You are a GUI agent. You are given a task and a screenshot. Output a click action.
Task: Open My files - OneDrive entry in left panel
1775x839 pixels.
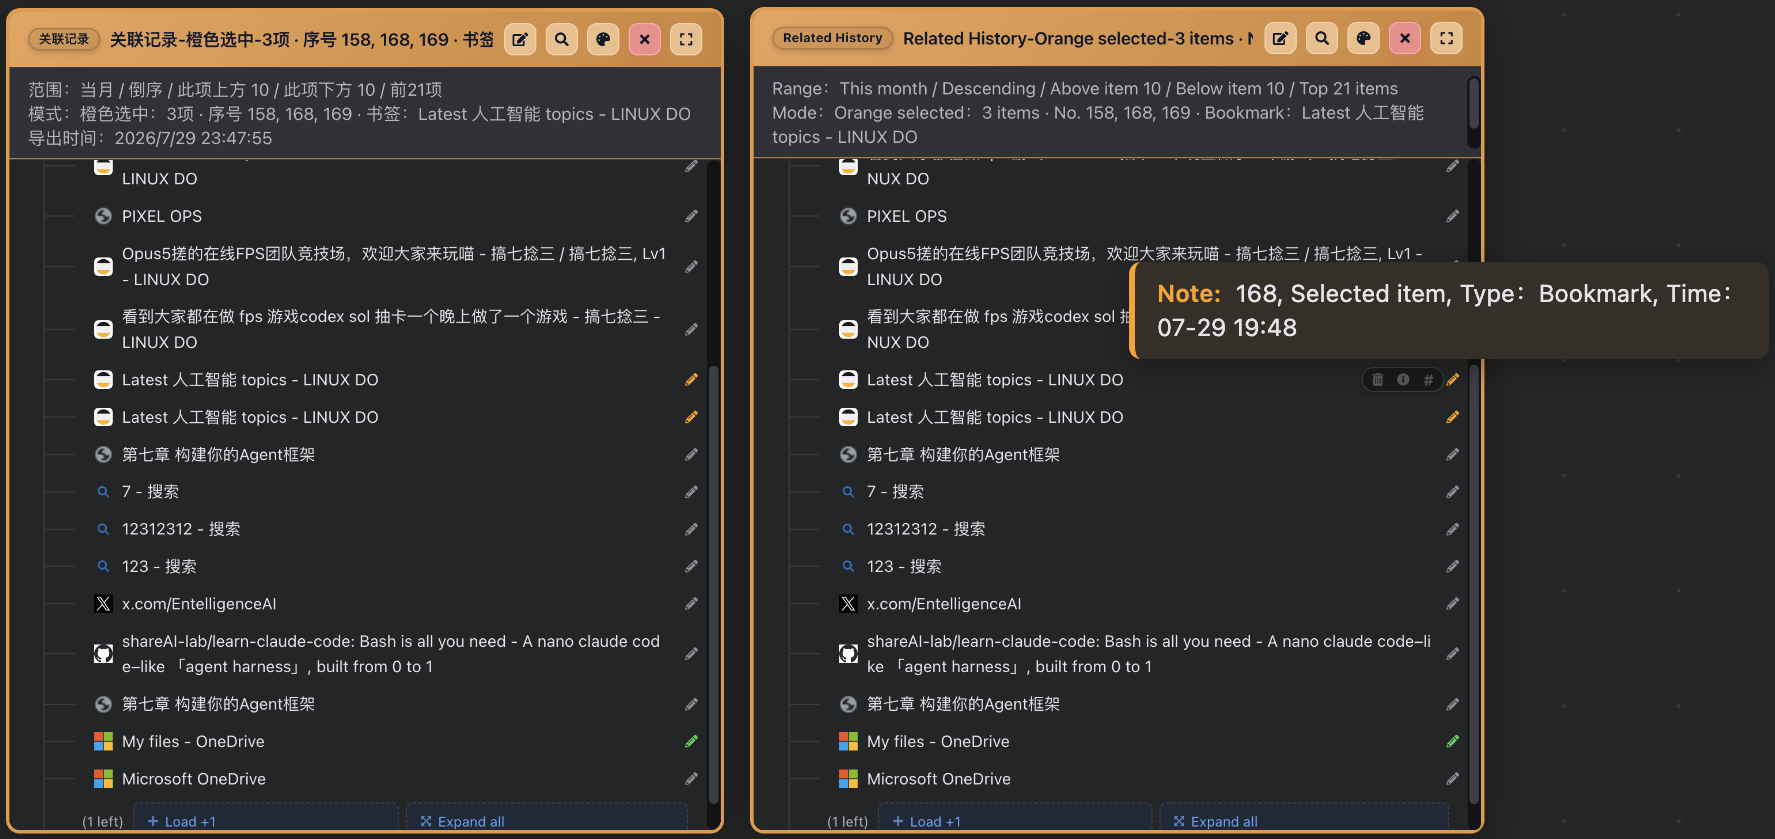tap(193, 741)
